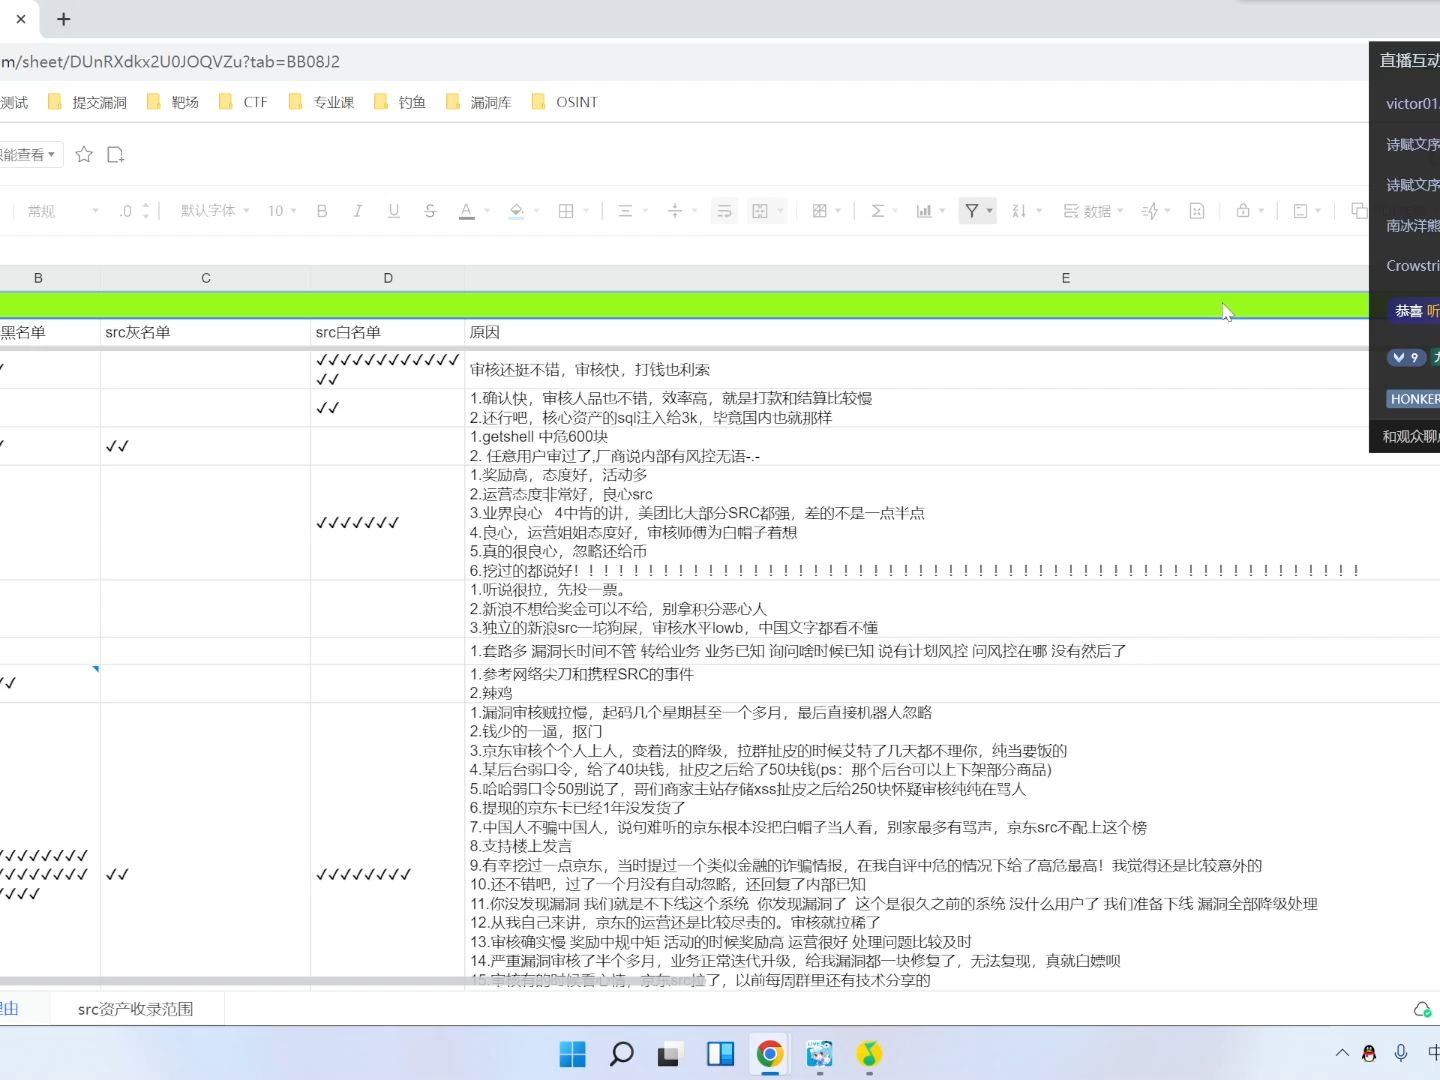Open Windows taskbar search
This screenshot has width=1440, height=1080.
tap(621, 1054)
